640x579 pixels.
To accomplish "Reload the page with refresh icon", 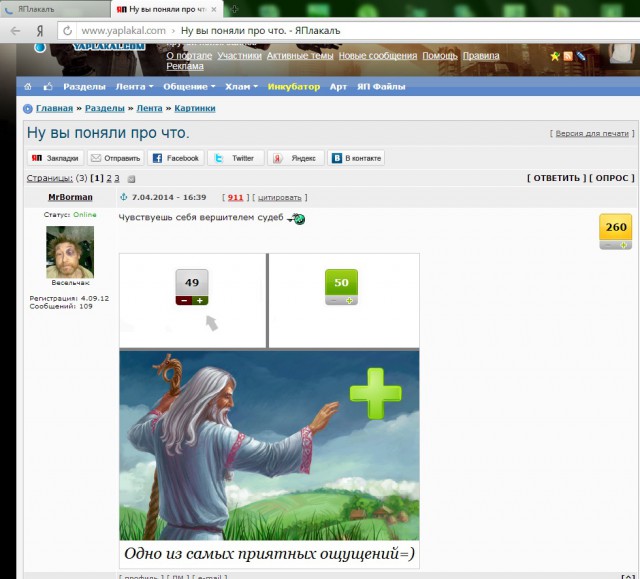I will click(67, 31).
